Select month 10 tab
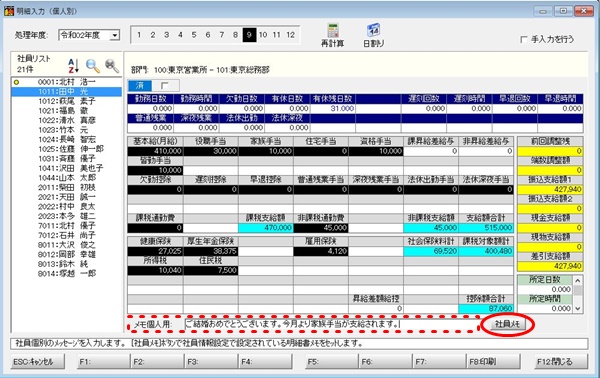This screenshot has width=600, height=378. 263,35
